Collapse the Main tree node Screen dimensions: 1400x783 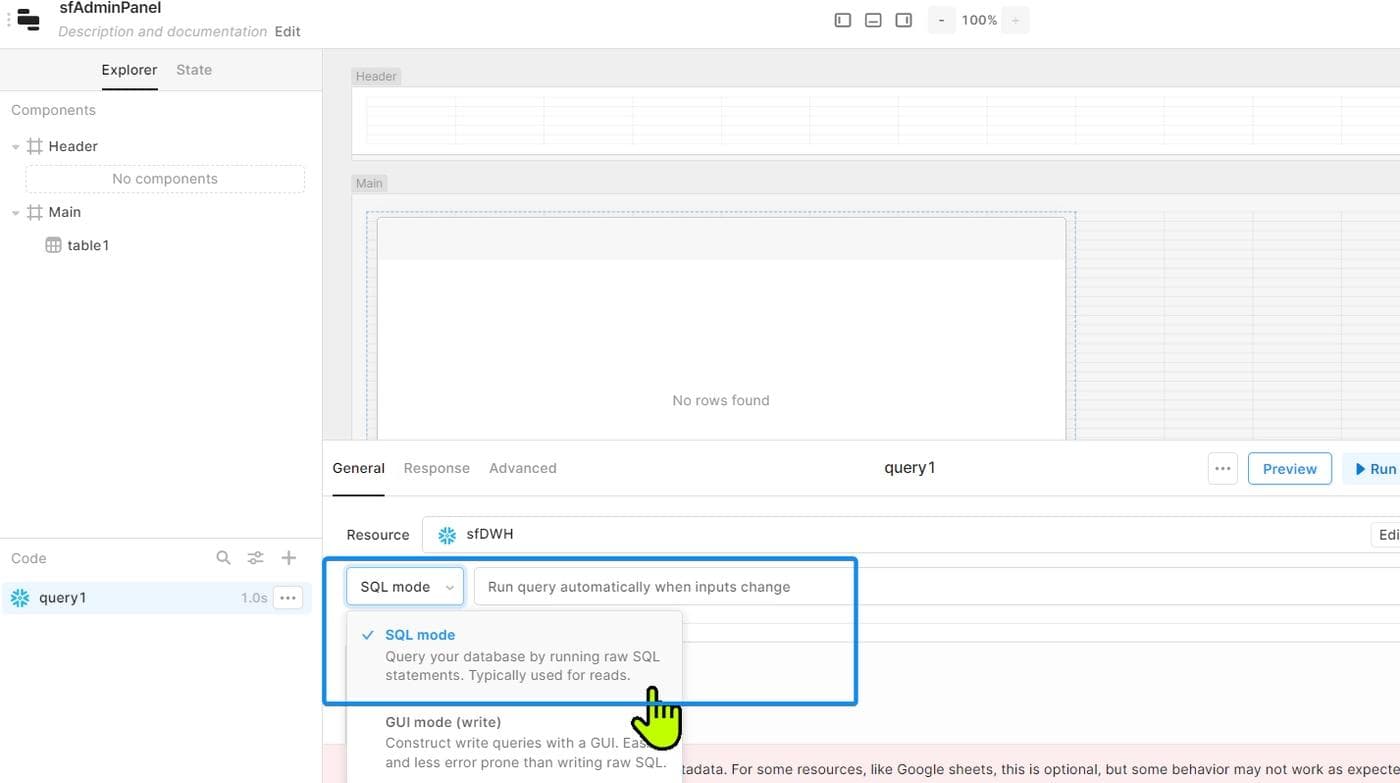pyautogui.click(x=16, y=213)
